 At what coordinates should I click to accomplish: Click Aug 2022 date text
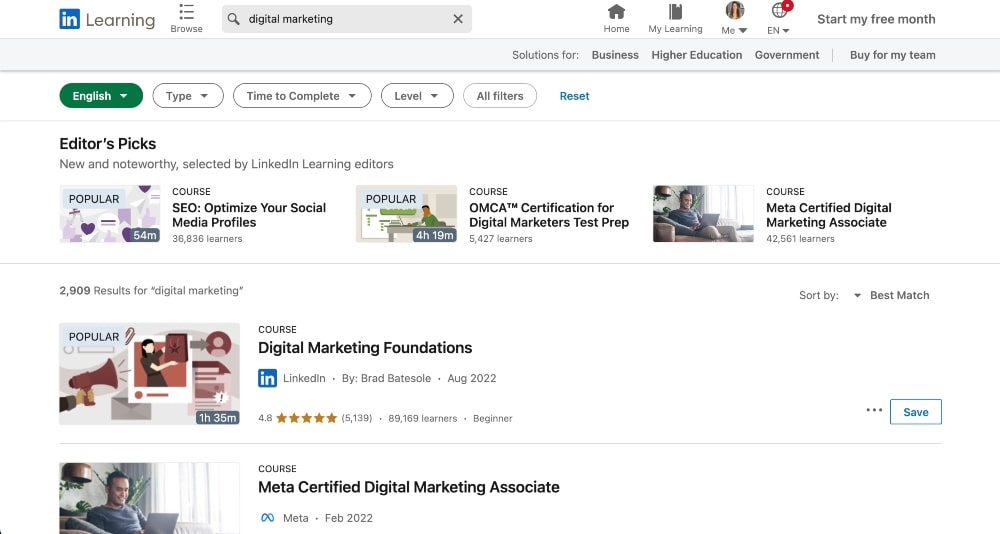tap(471, 378)
